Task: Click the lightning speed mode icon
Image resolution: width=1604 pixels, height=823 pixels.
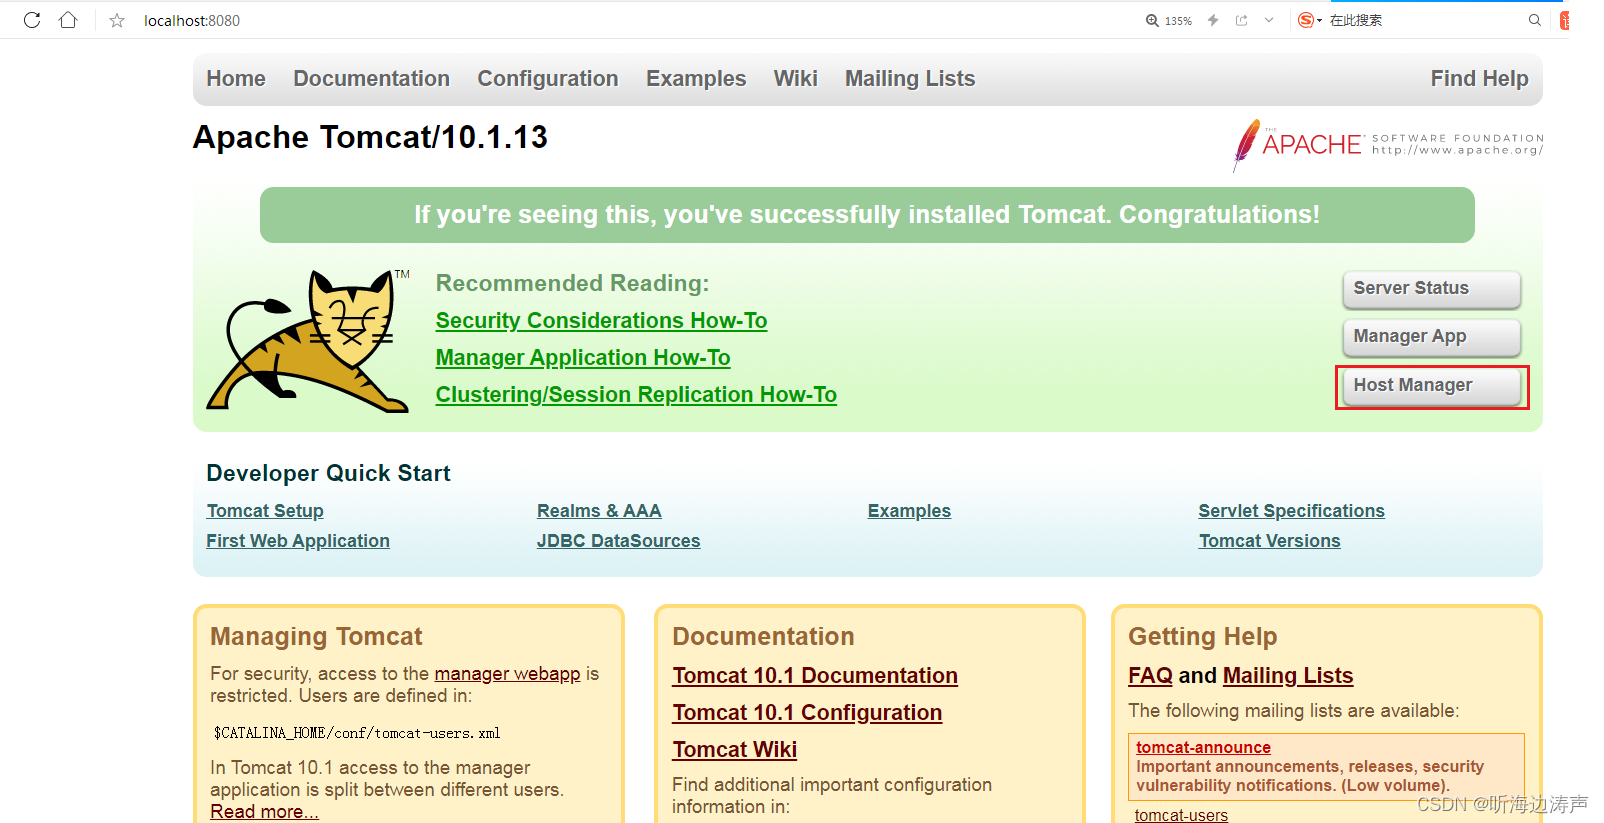Action: 1213,20
